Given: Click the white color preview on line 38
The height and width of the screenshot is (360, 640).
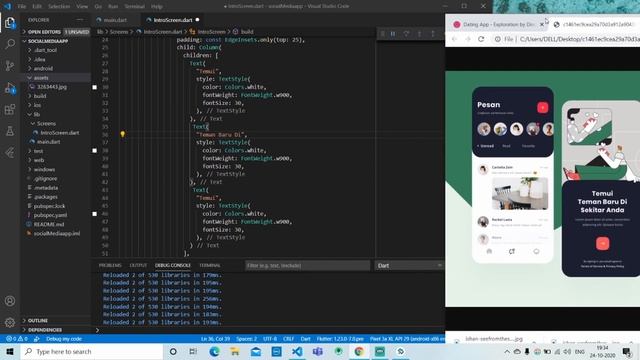Looking at the screenshot, I should (95, 151).
